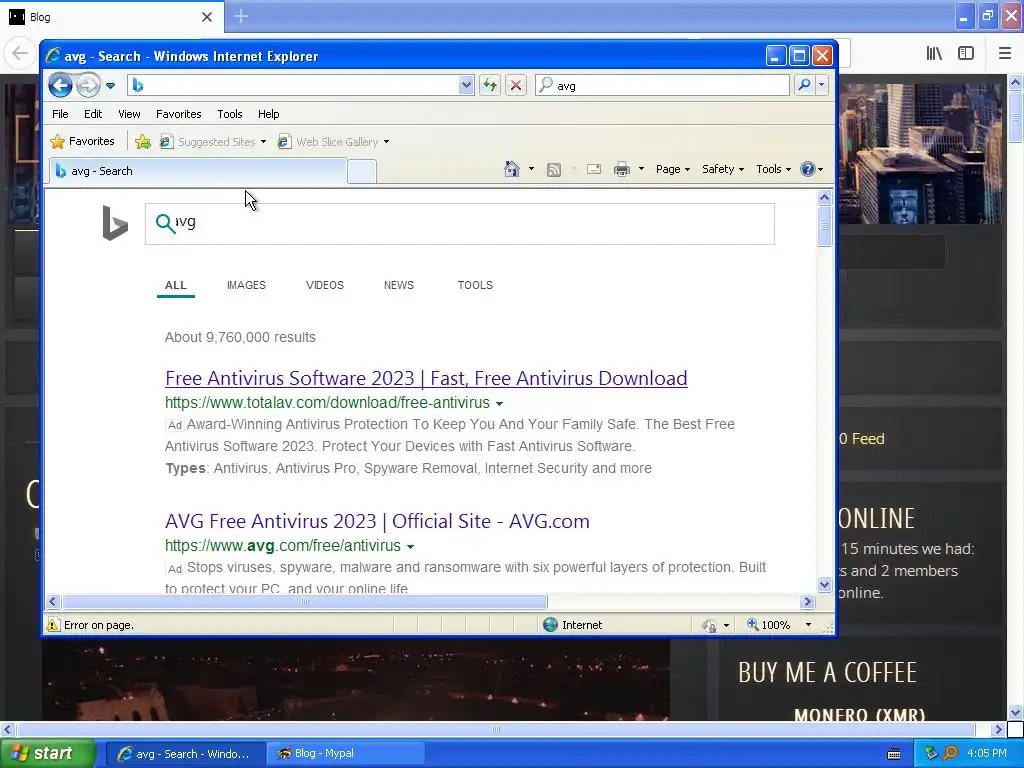Click the zoom magnifier icon in status bar
This screenshot has height=768, width=1024.
click(x=753, y=624)
